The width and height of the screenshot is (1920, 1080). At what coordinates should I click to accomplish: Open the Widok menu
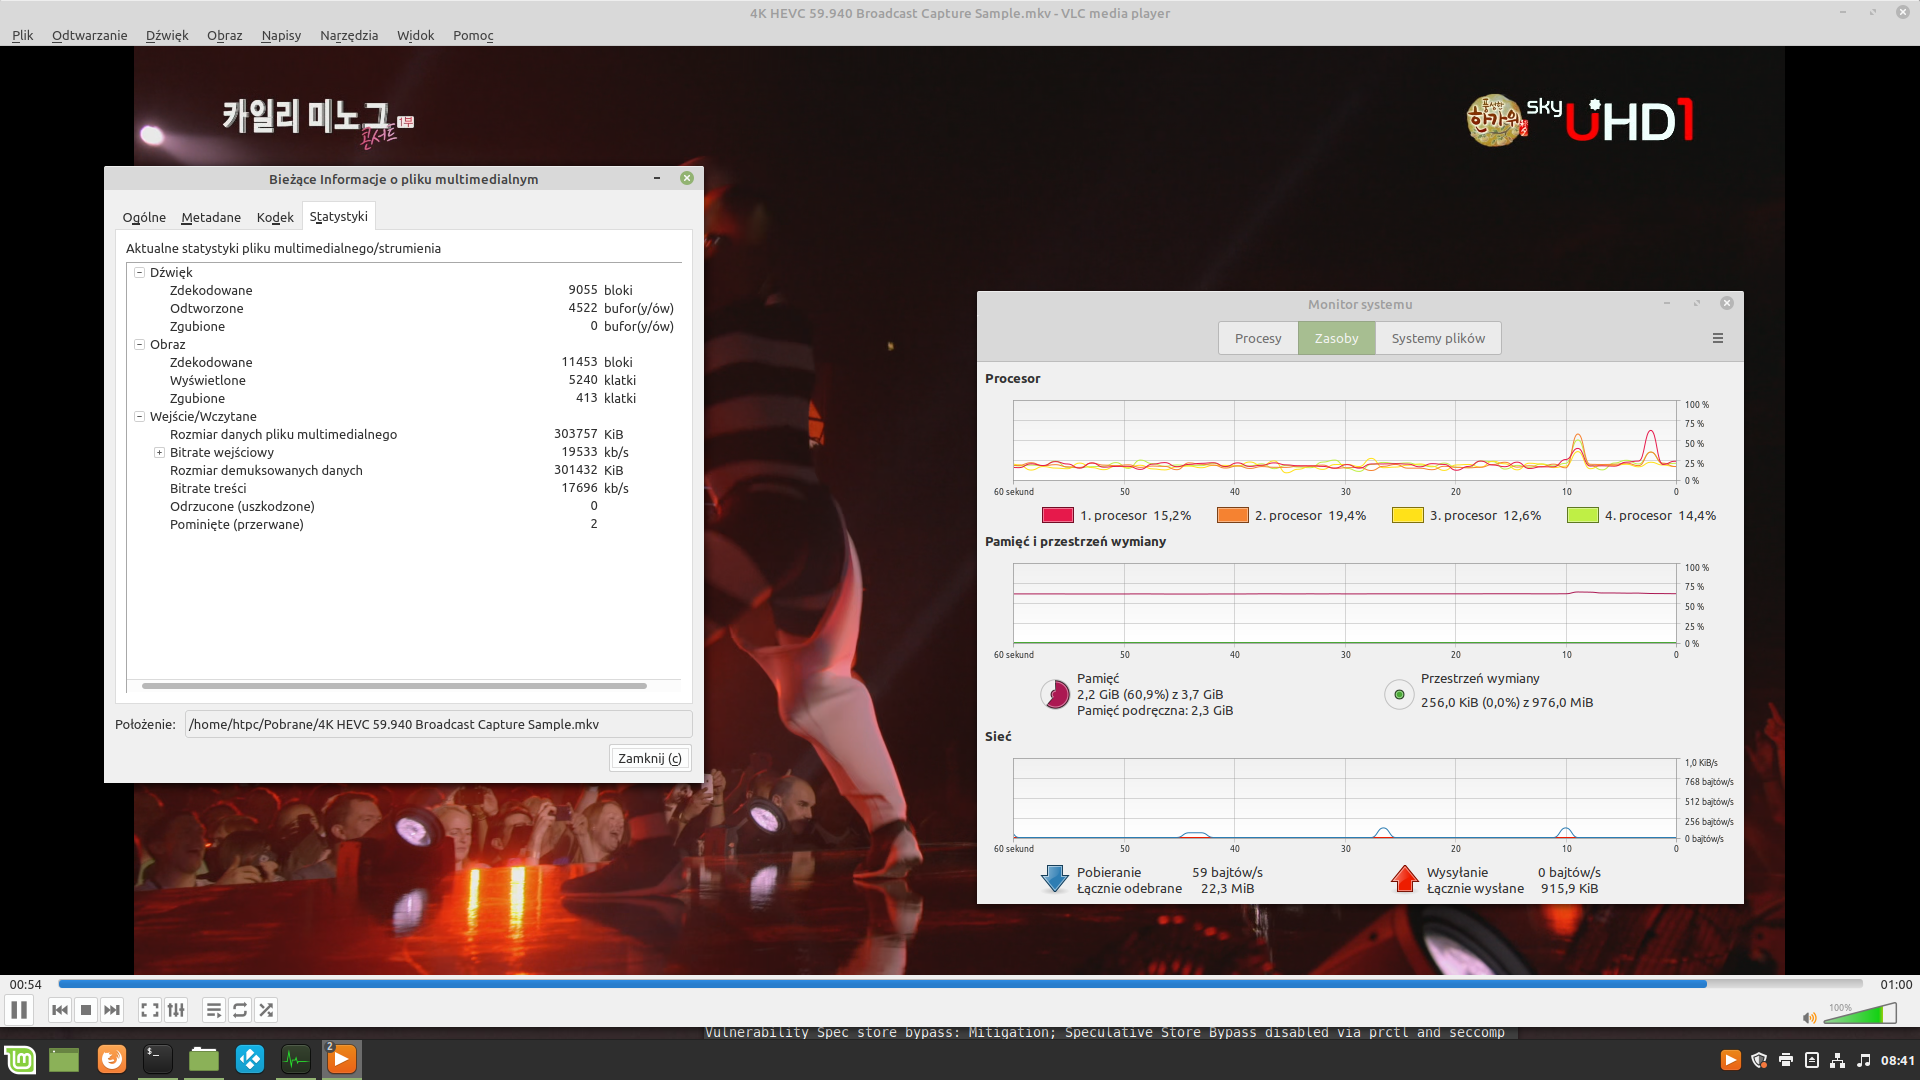click(x=416, y=35)
